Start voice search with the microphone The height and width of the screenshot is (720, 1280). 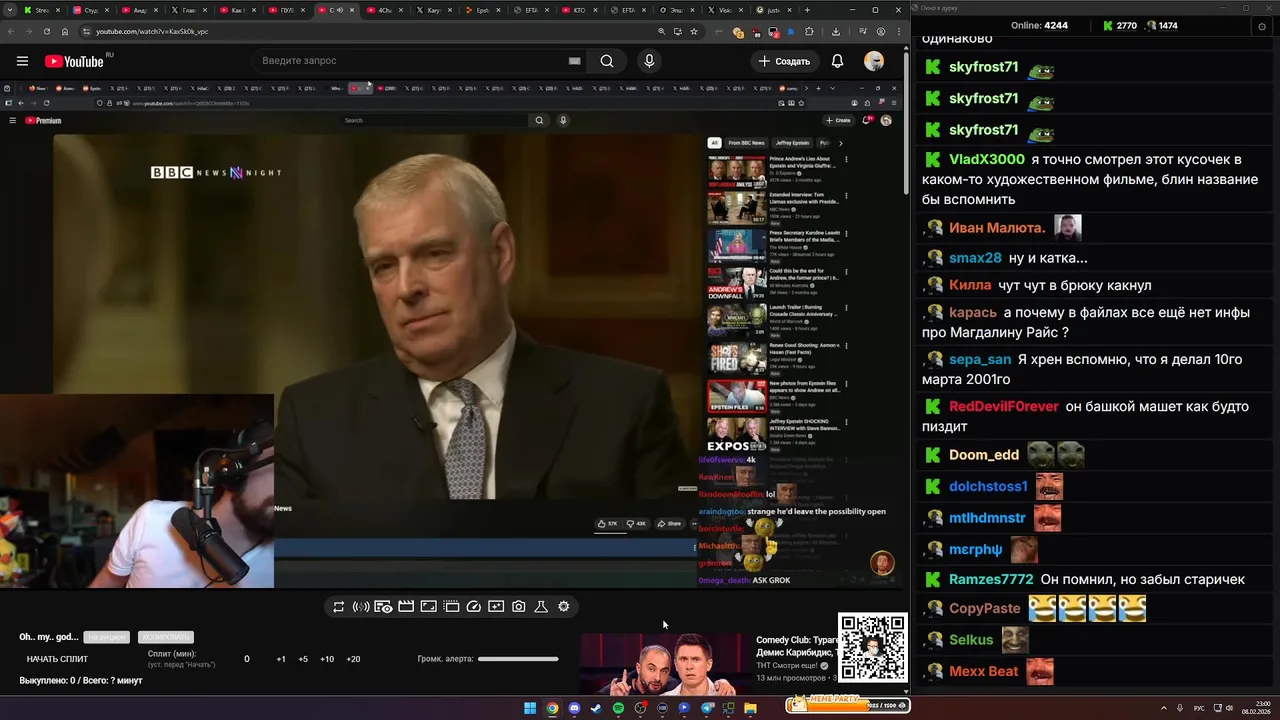(x=649, y=61)
